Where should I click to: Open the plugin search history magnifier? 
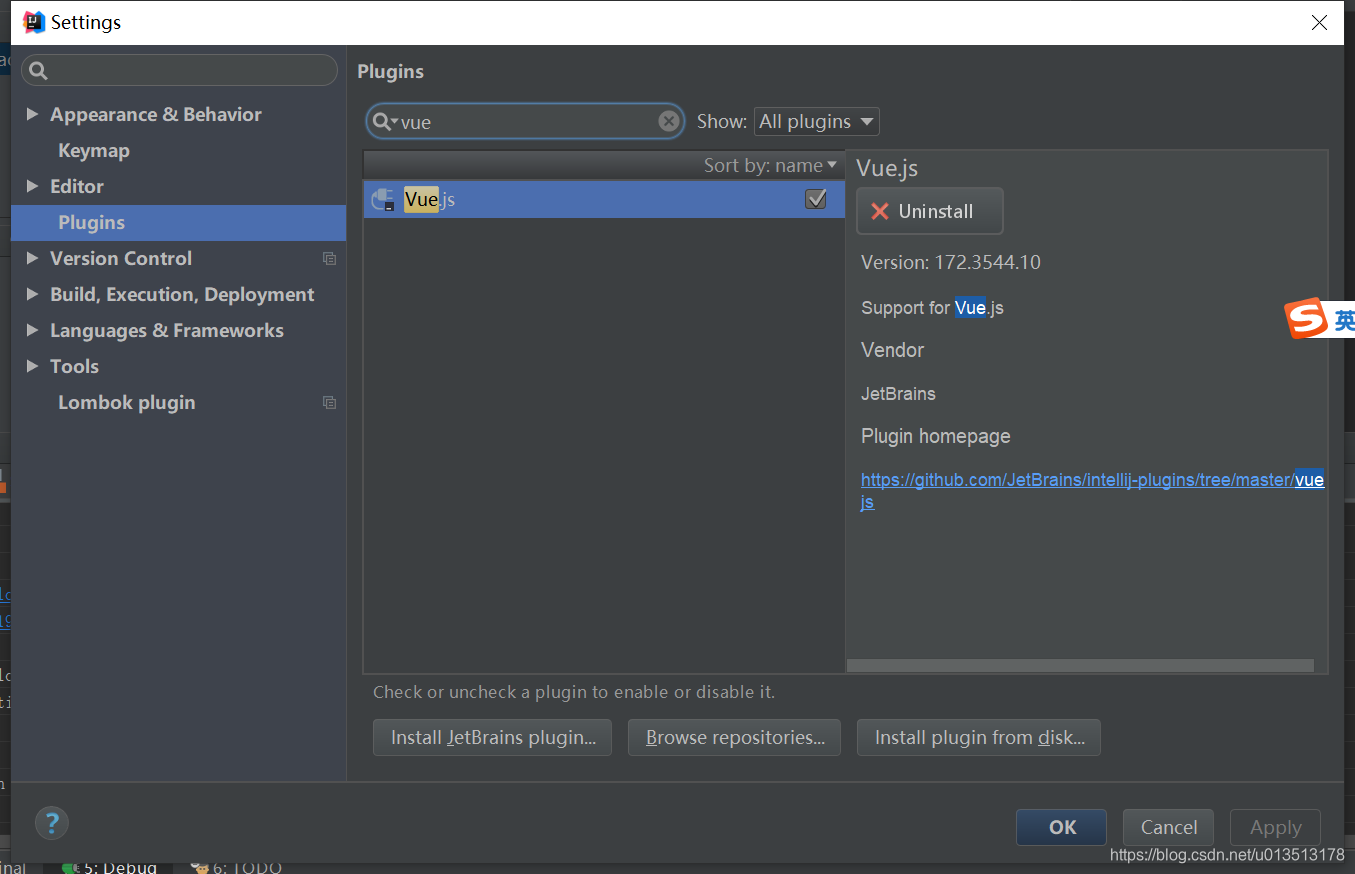click(x=384, y=122)
